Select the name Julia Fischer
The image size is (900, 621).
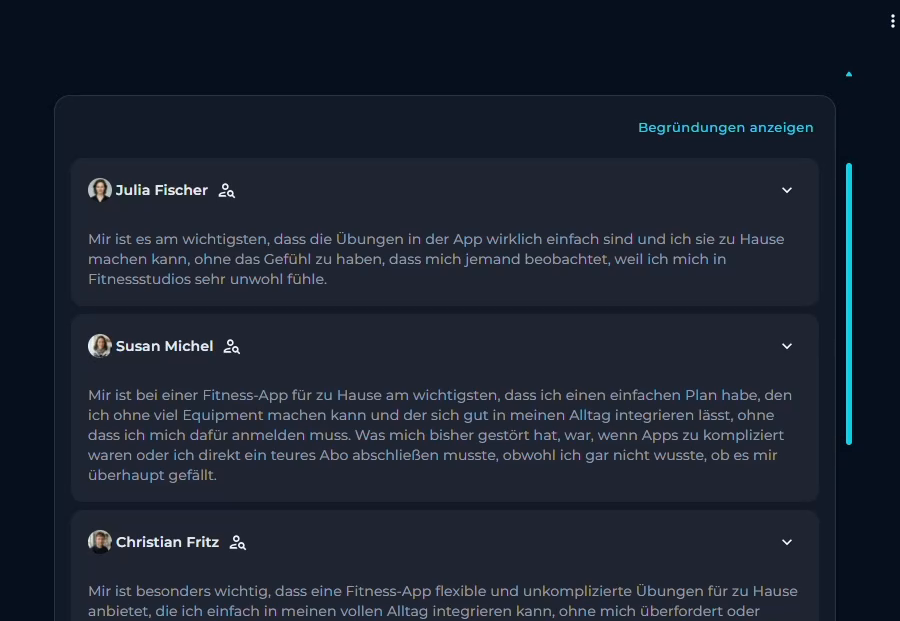(x=162, y=190)
